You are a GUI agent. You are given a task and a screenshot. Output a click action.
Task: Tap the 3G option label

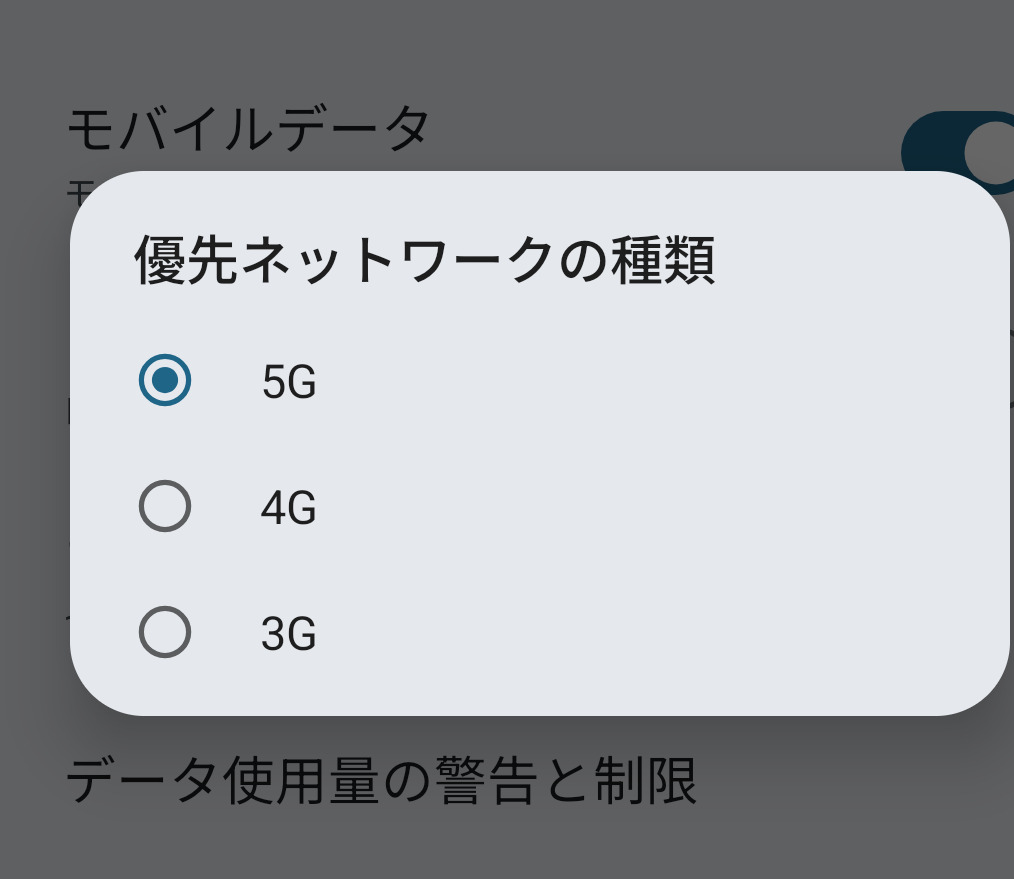click(x=289, y=634)
